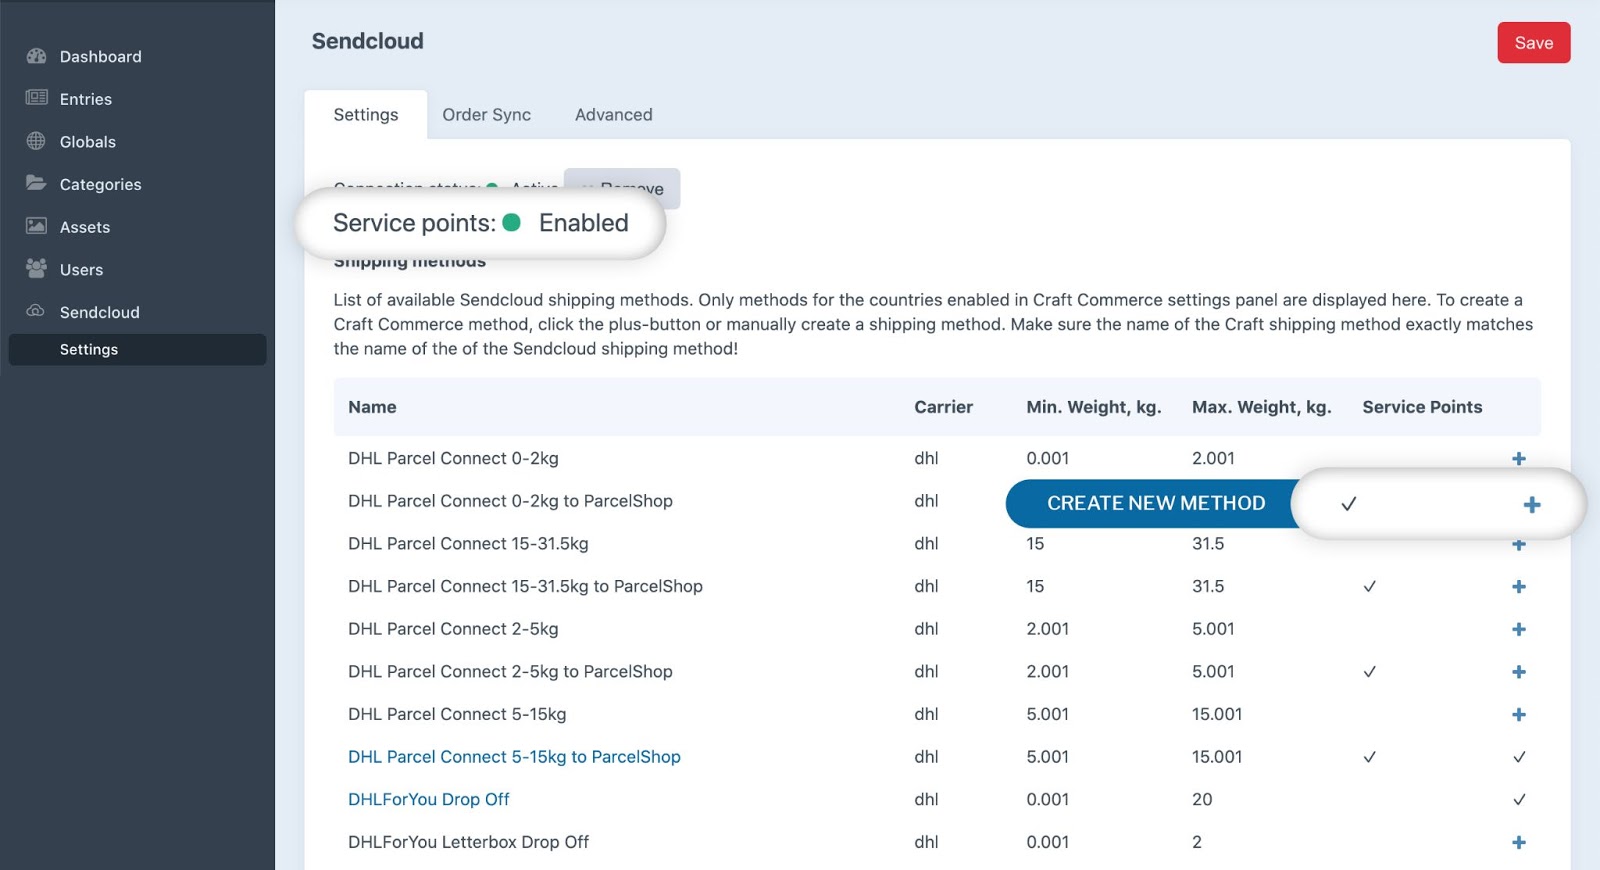Click the Users people icon

(x=36, y=268)
